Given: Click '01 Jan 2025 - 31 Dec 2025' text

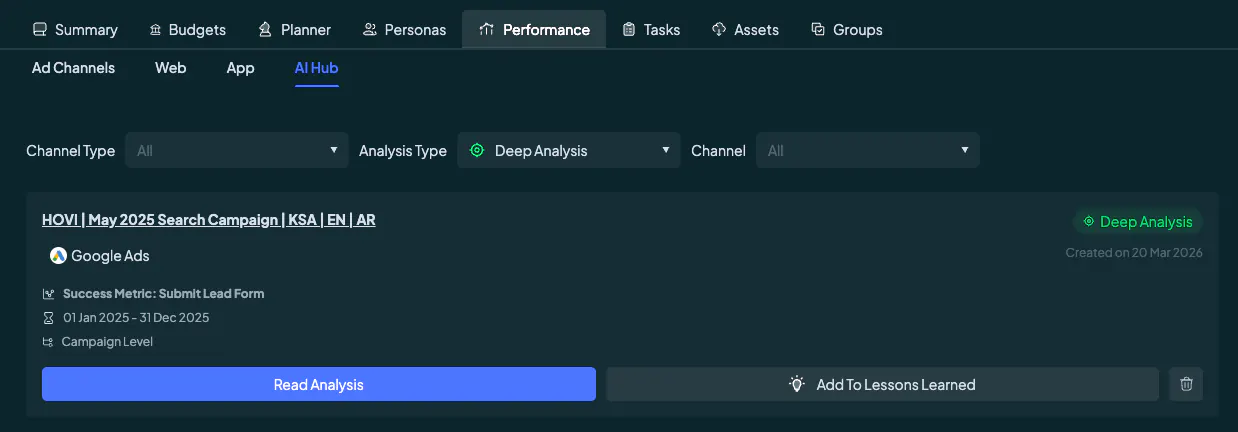Looking at the screenshot, I should pos(136,318).
